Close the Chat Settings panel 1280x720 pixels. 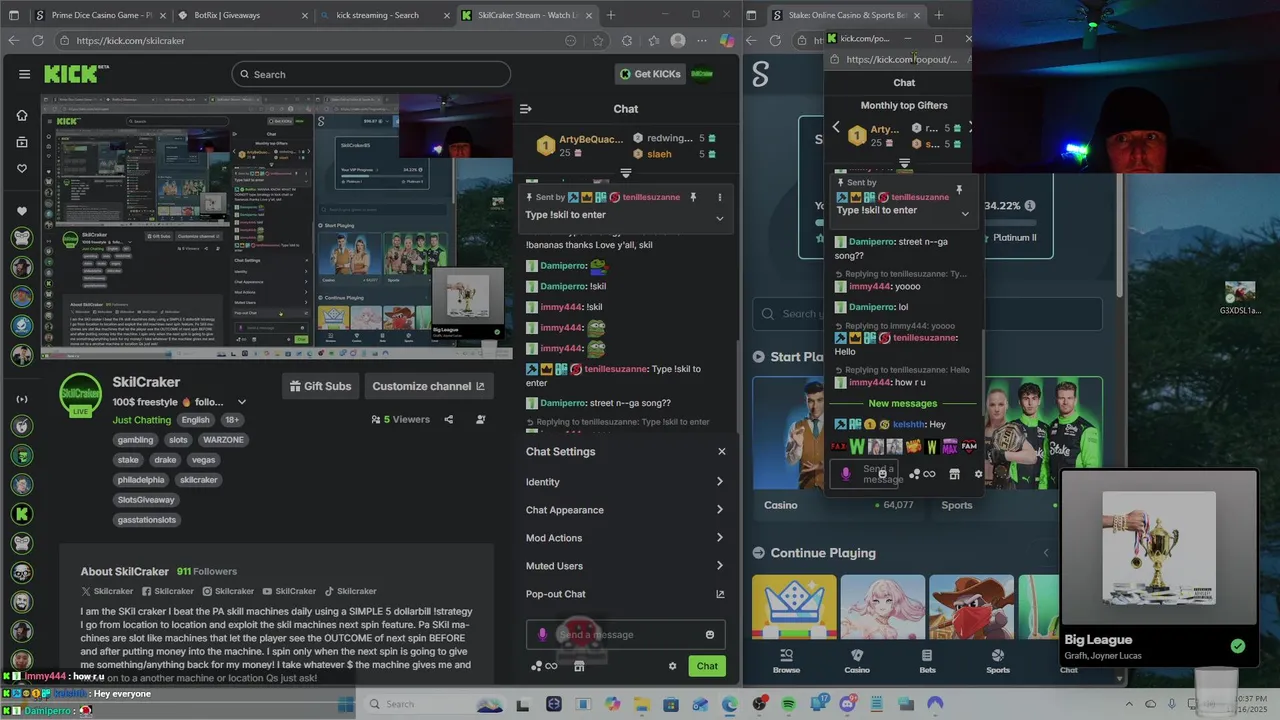pyautogui.click(x=721, y=451)
